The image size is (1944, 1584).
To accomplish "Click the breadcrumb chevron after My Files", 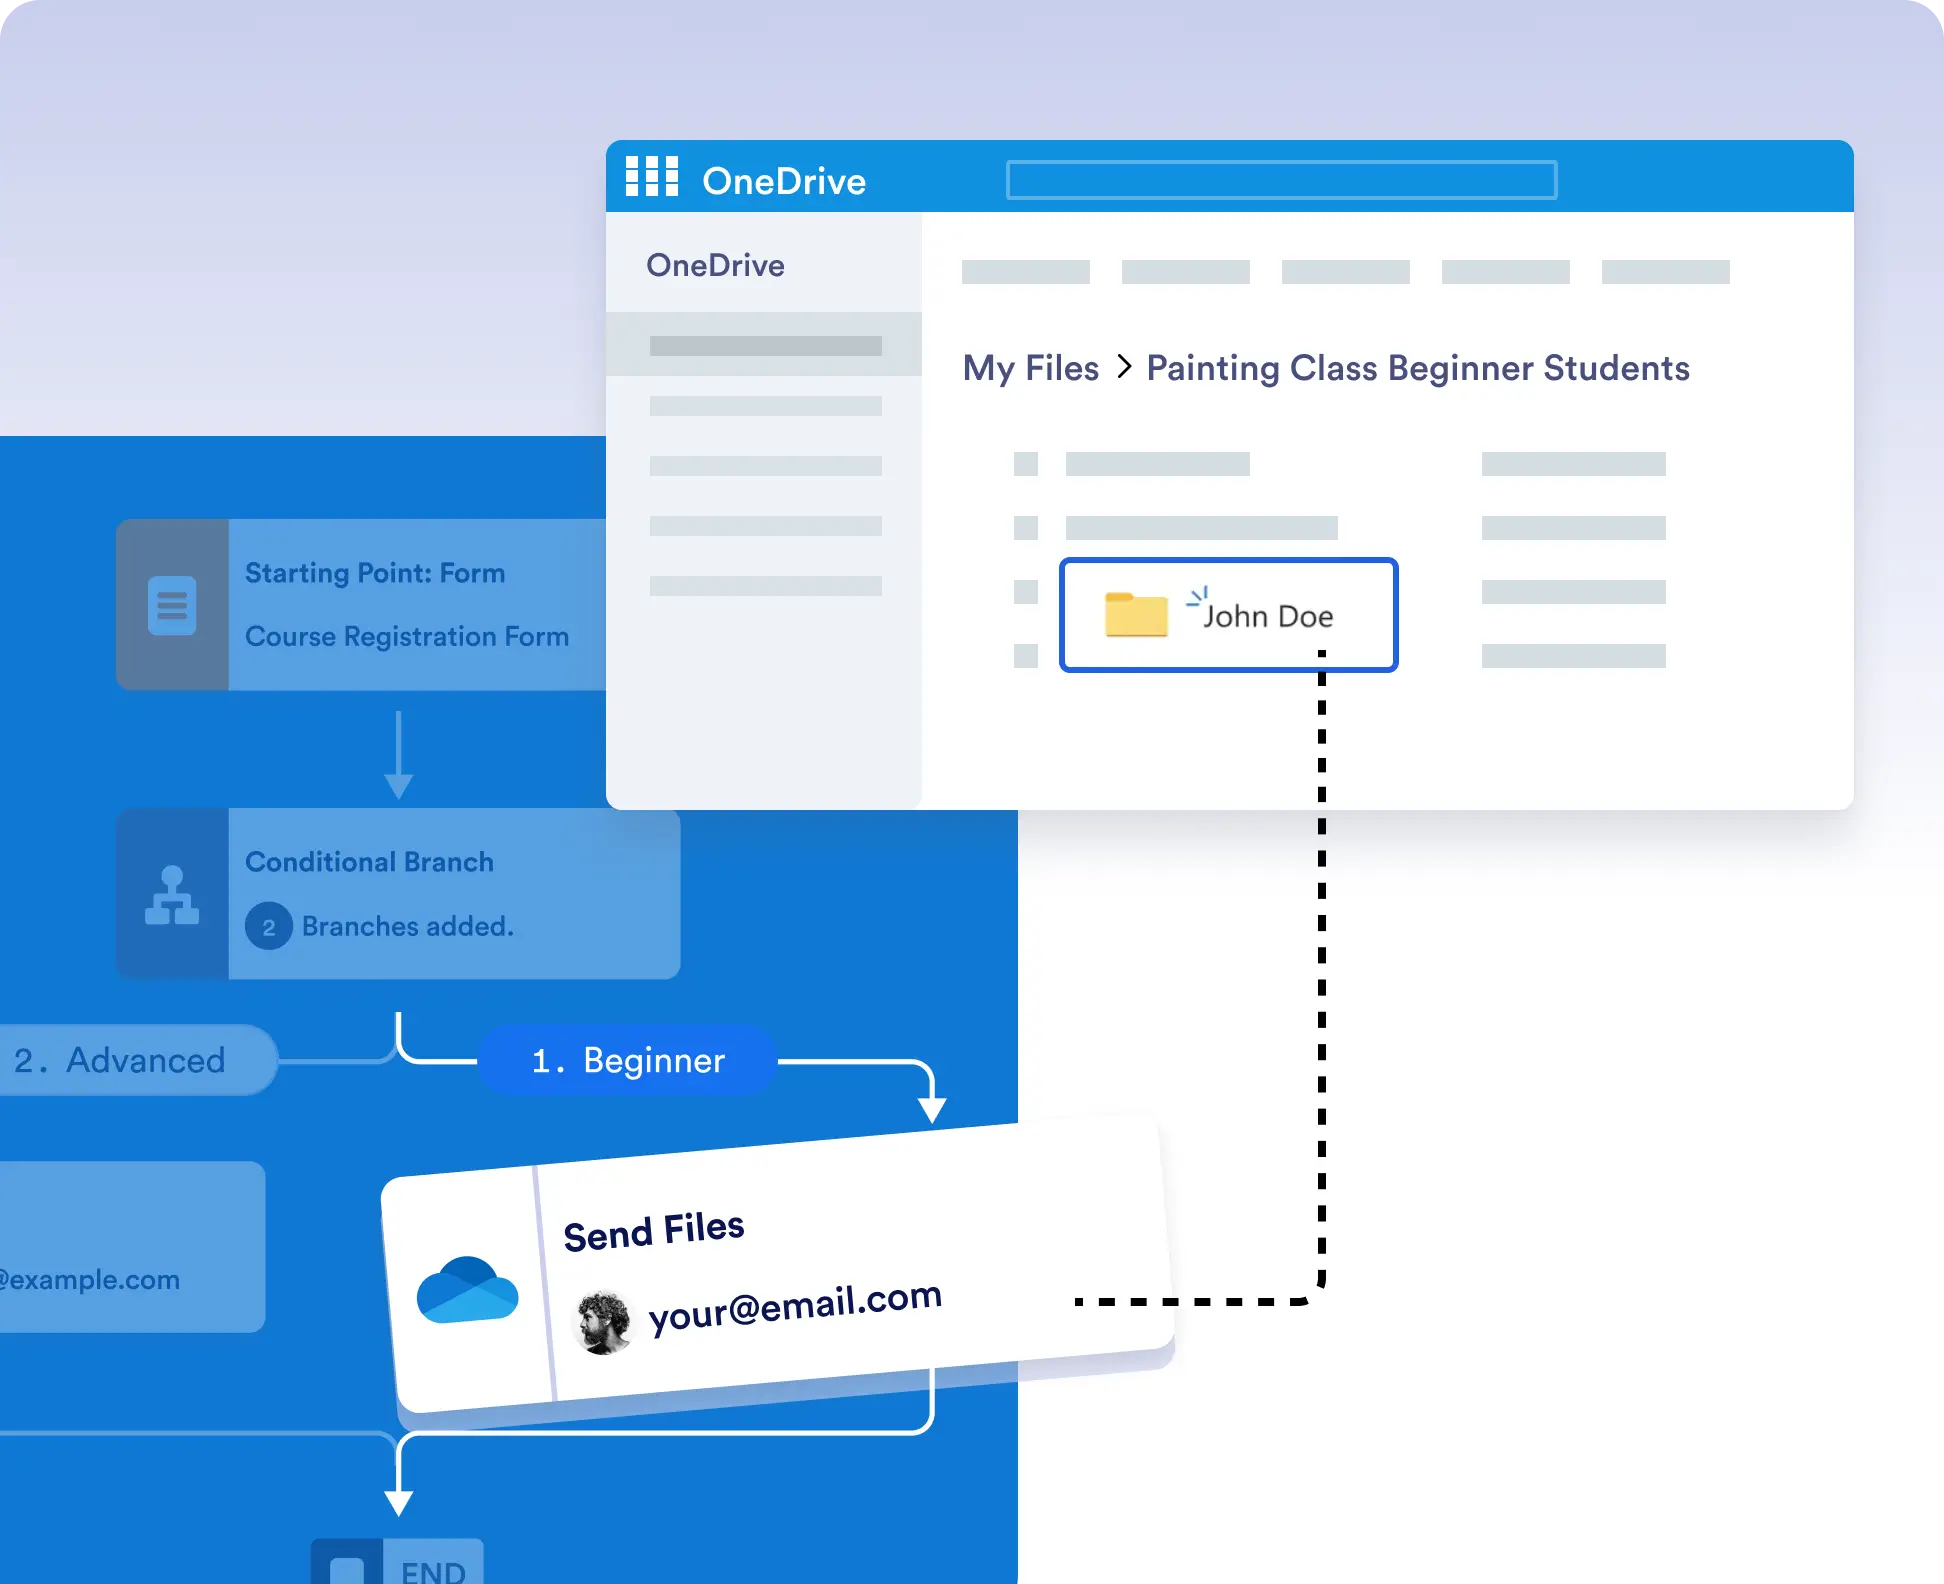I will click(x=1124, y=367).
